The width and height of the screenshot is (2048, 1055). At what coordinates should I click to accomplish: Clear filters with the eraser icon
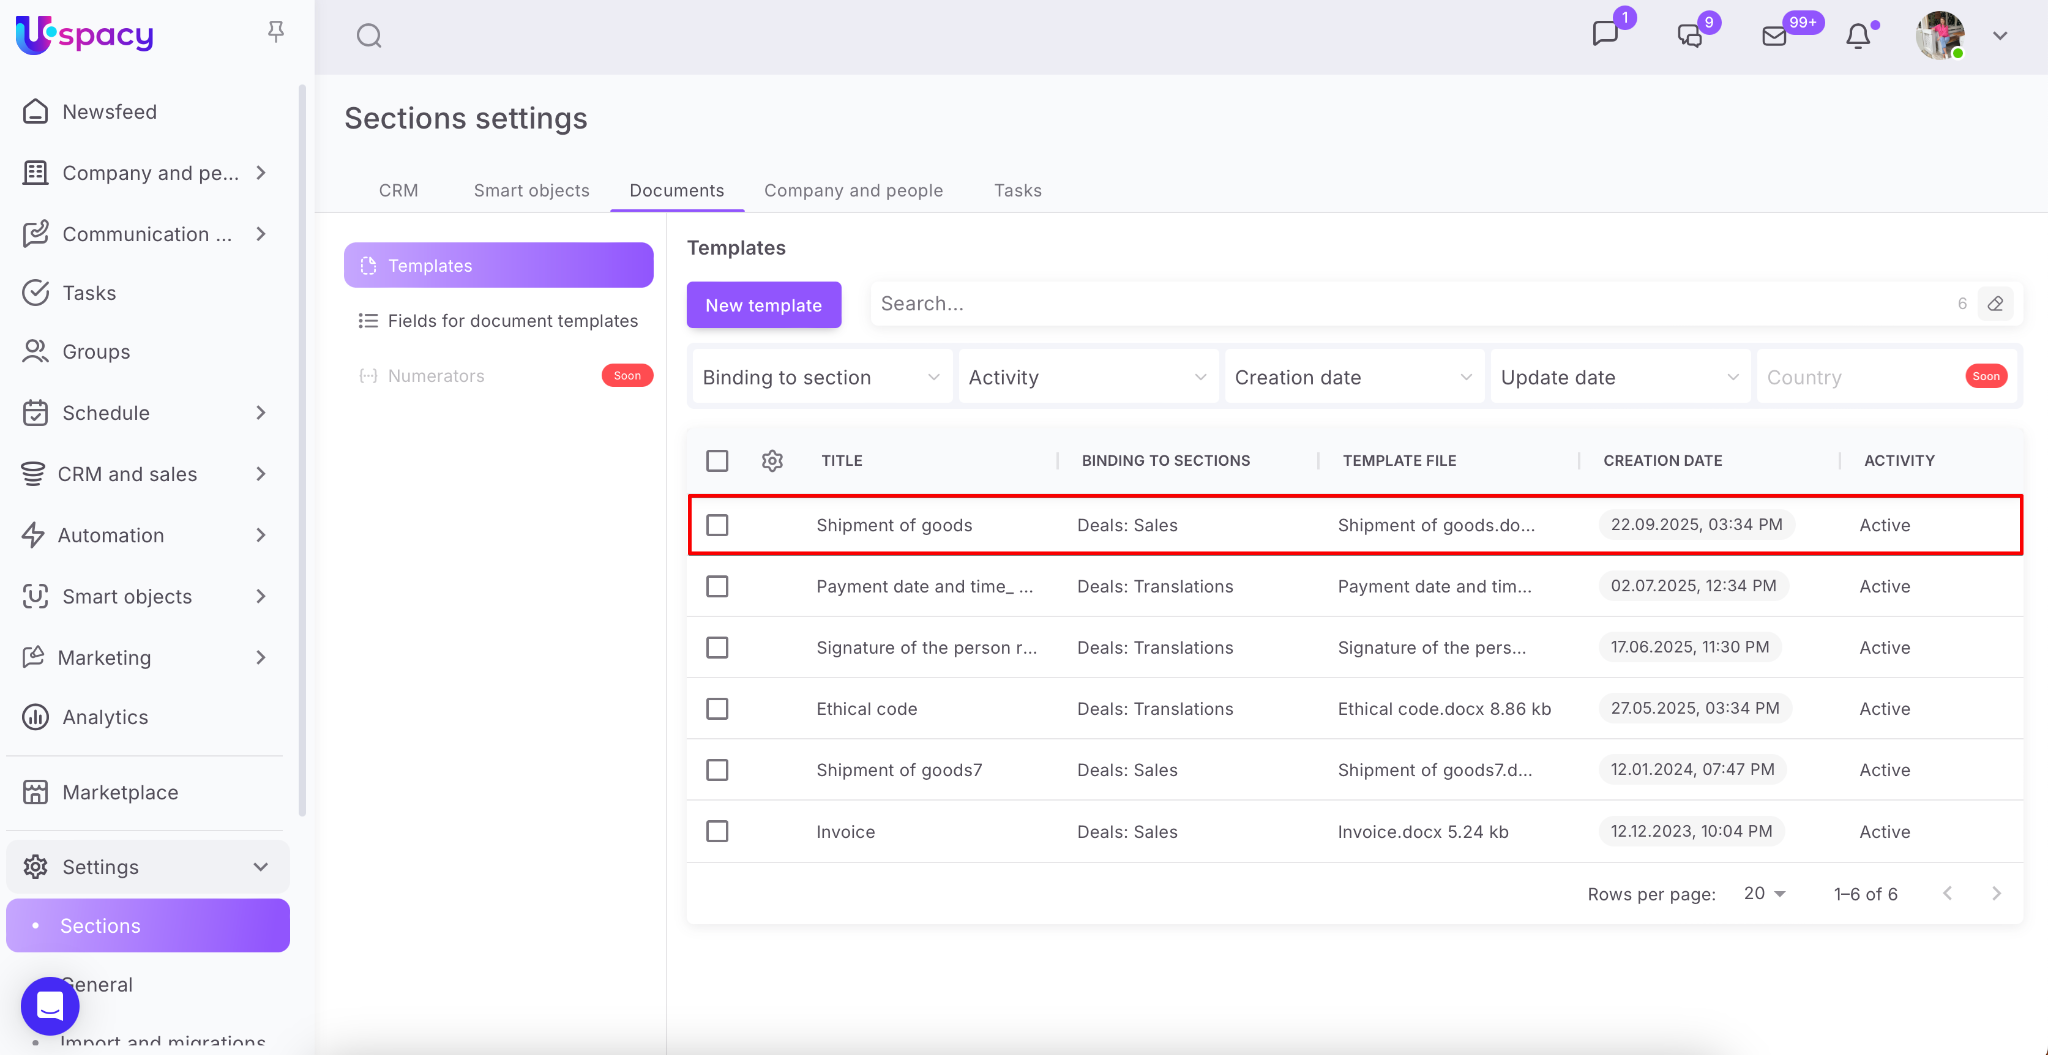(1995, 304)
